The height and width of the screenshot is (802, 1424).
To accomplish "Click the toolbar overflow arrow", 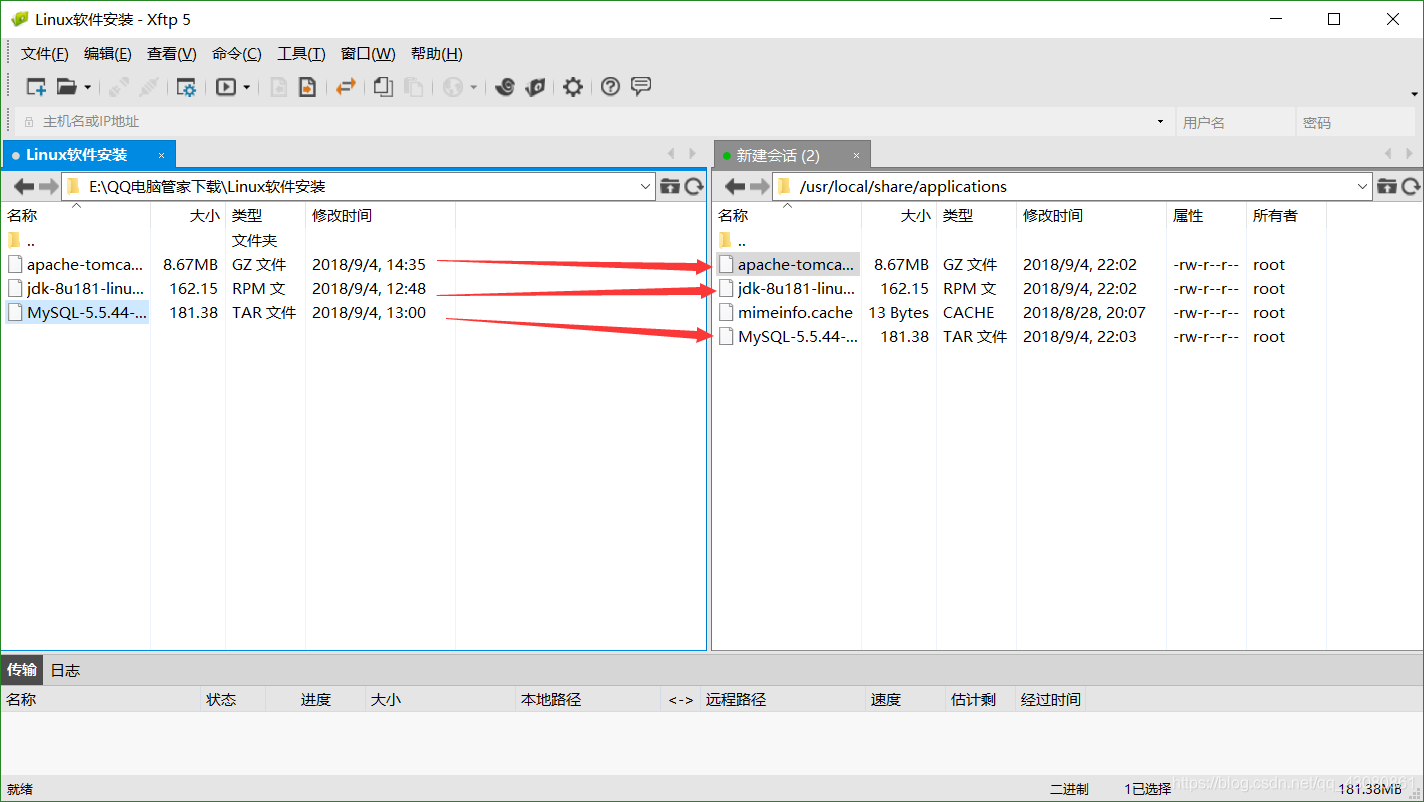I will (1415, 95).
